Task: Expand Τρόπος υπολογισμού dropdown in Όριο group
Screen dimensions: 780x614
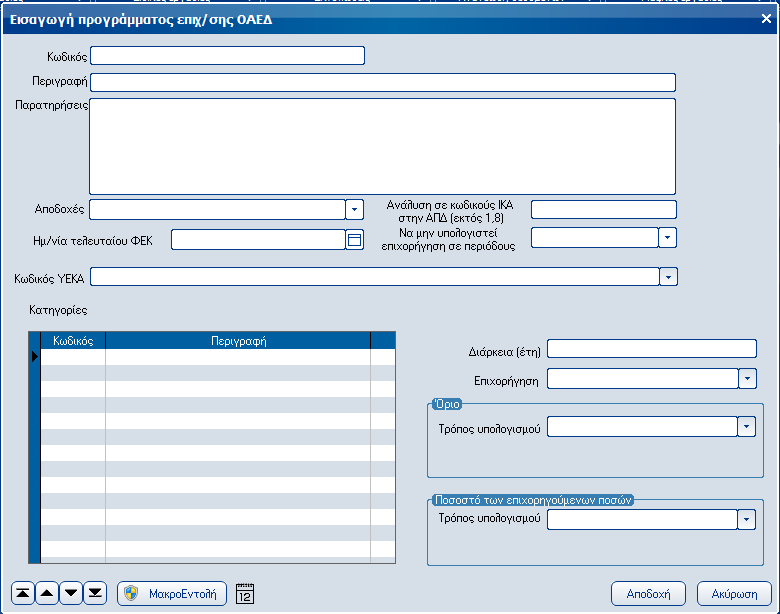Action: (x=746, y=426)
